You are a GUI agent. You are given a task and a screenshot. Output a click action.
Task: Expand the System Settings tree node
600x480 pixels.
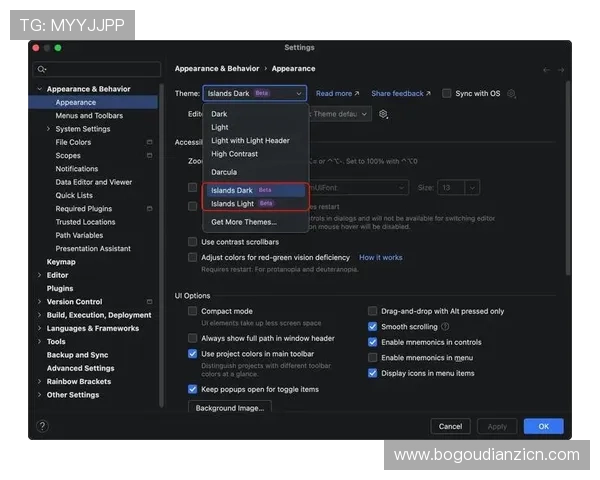coord(48,129)
